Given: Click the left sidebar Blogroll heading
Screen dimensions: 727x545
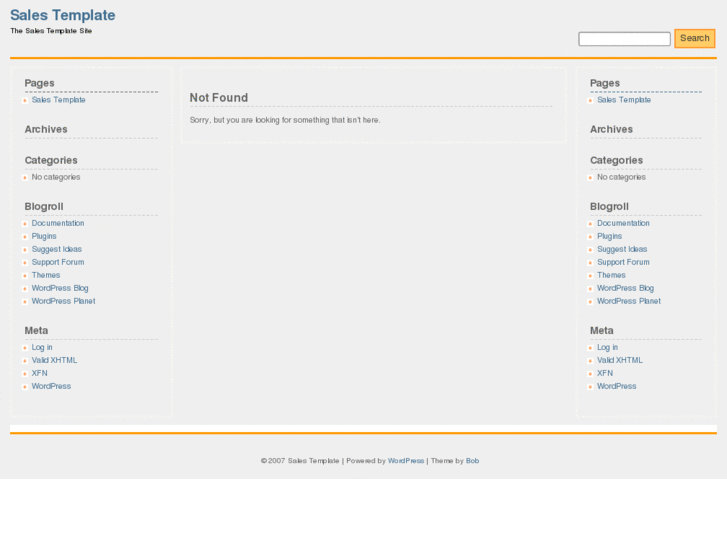Looking at the screenshot, I should pos(44,206).
